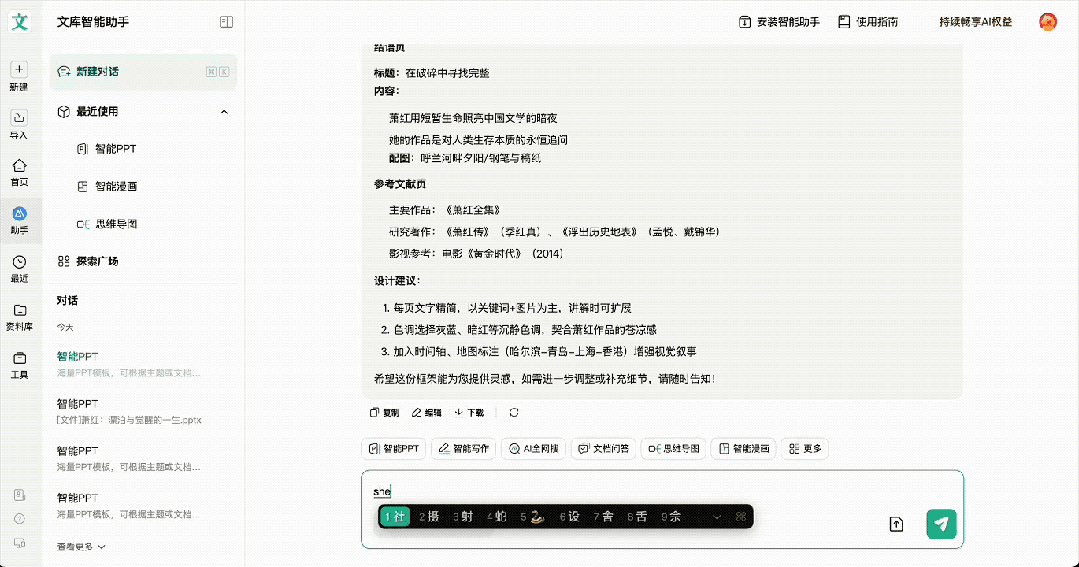
Task: Click the devices icon at rail bottom
Action: point(19,543)
